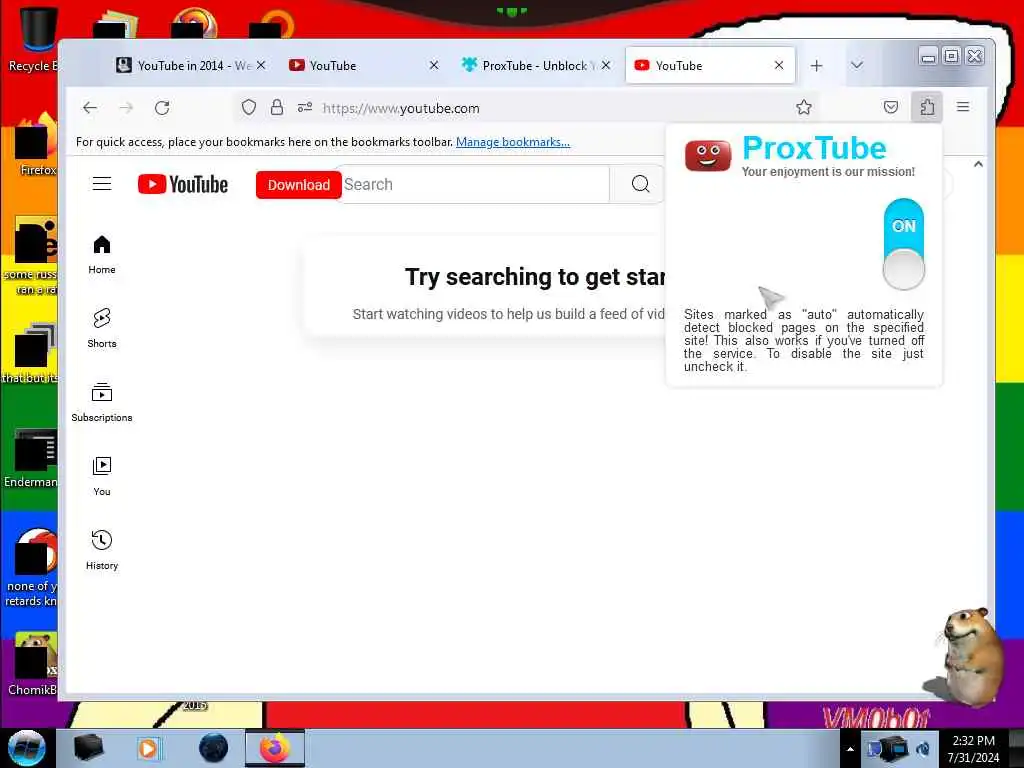Open the site permissions icon in address bar
The width and height of the screenshot is (1024, 768).
pyautogui.click(x=305, y=107)
